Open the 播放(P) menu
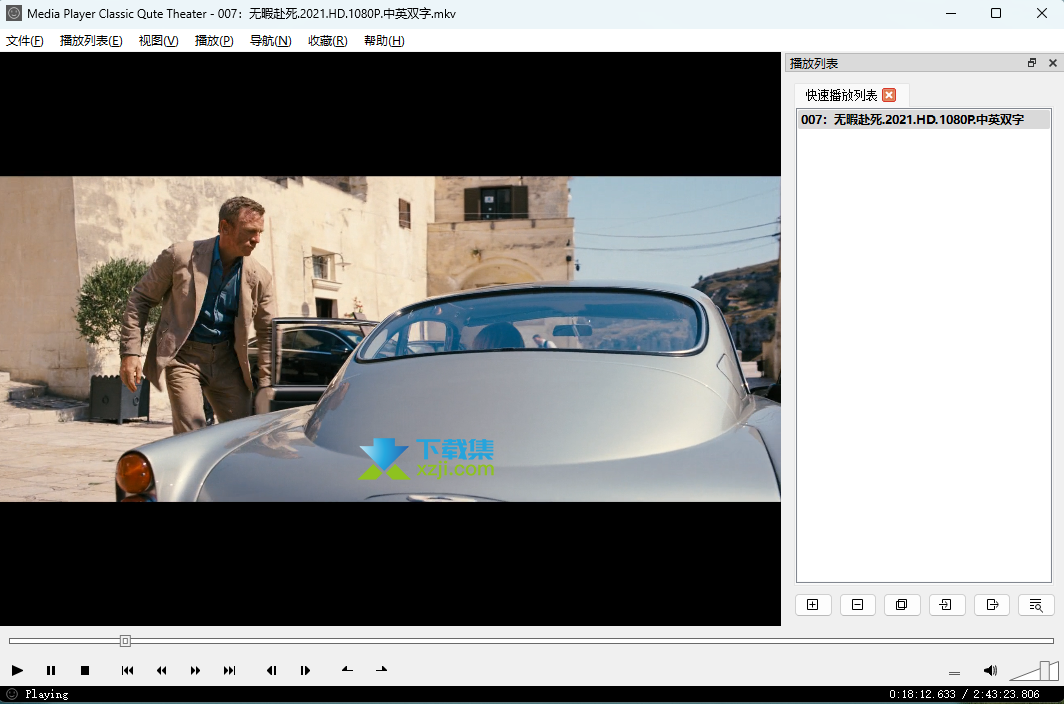This screenshot has height=704, width=1064. click(214, 41)
